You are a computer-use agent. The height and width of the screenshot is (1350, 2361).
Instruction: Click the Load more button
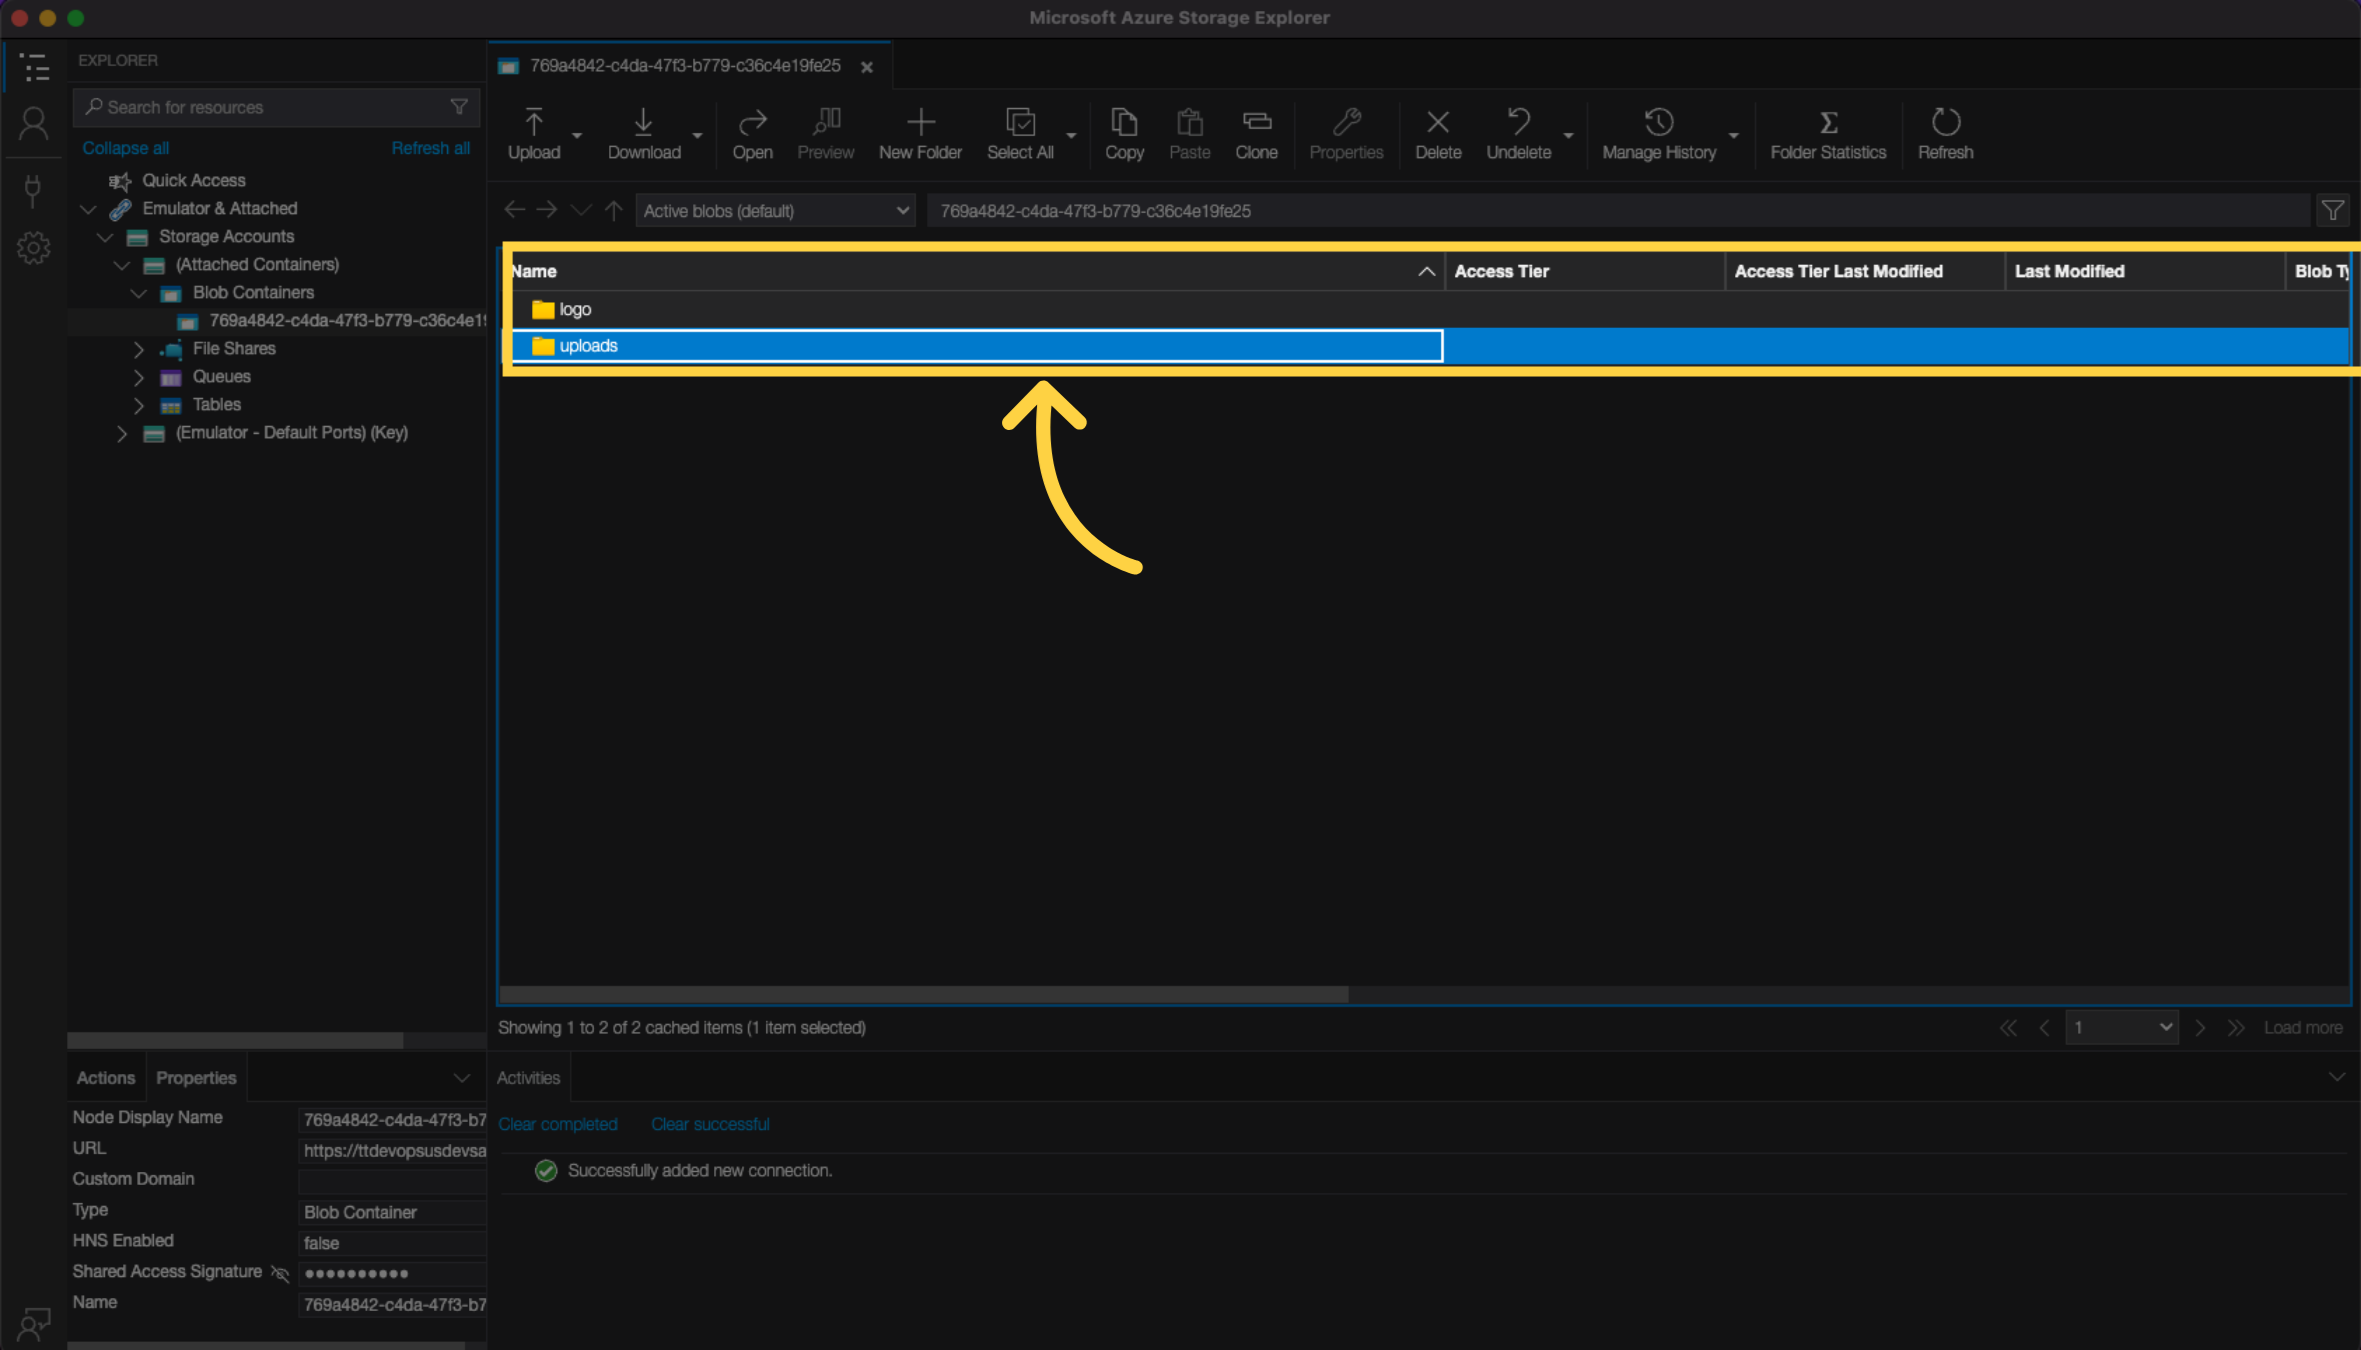click(x=2303, y=1027)
